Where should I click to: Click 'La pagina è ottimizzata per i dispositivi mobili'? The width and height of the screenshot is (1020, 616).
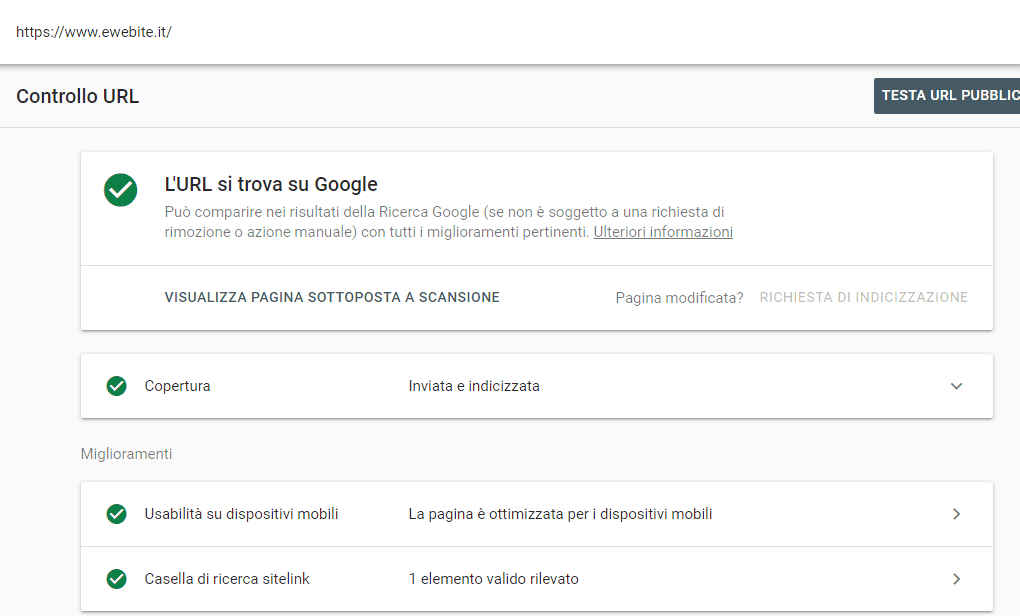pyautogui.click(x=560, y=514)
